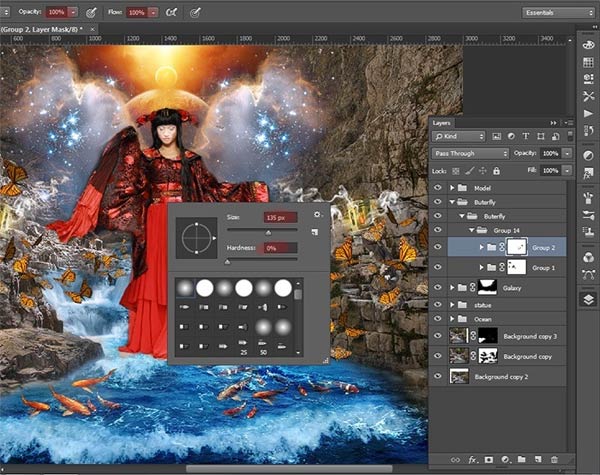Expand the Ocean group triangle

[452, 318]
